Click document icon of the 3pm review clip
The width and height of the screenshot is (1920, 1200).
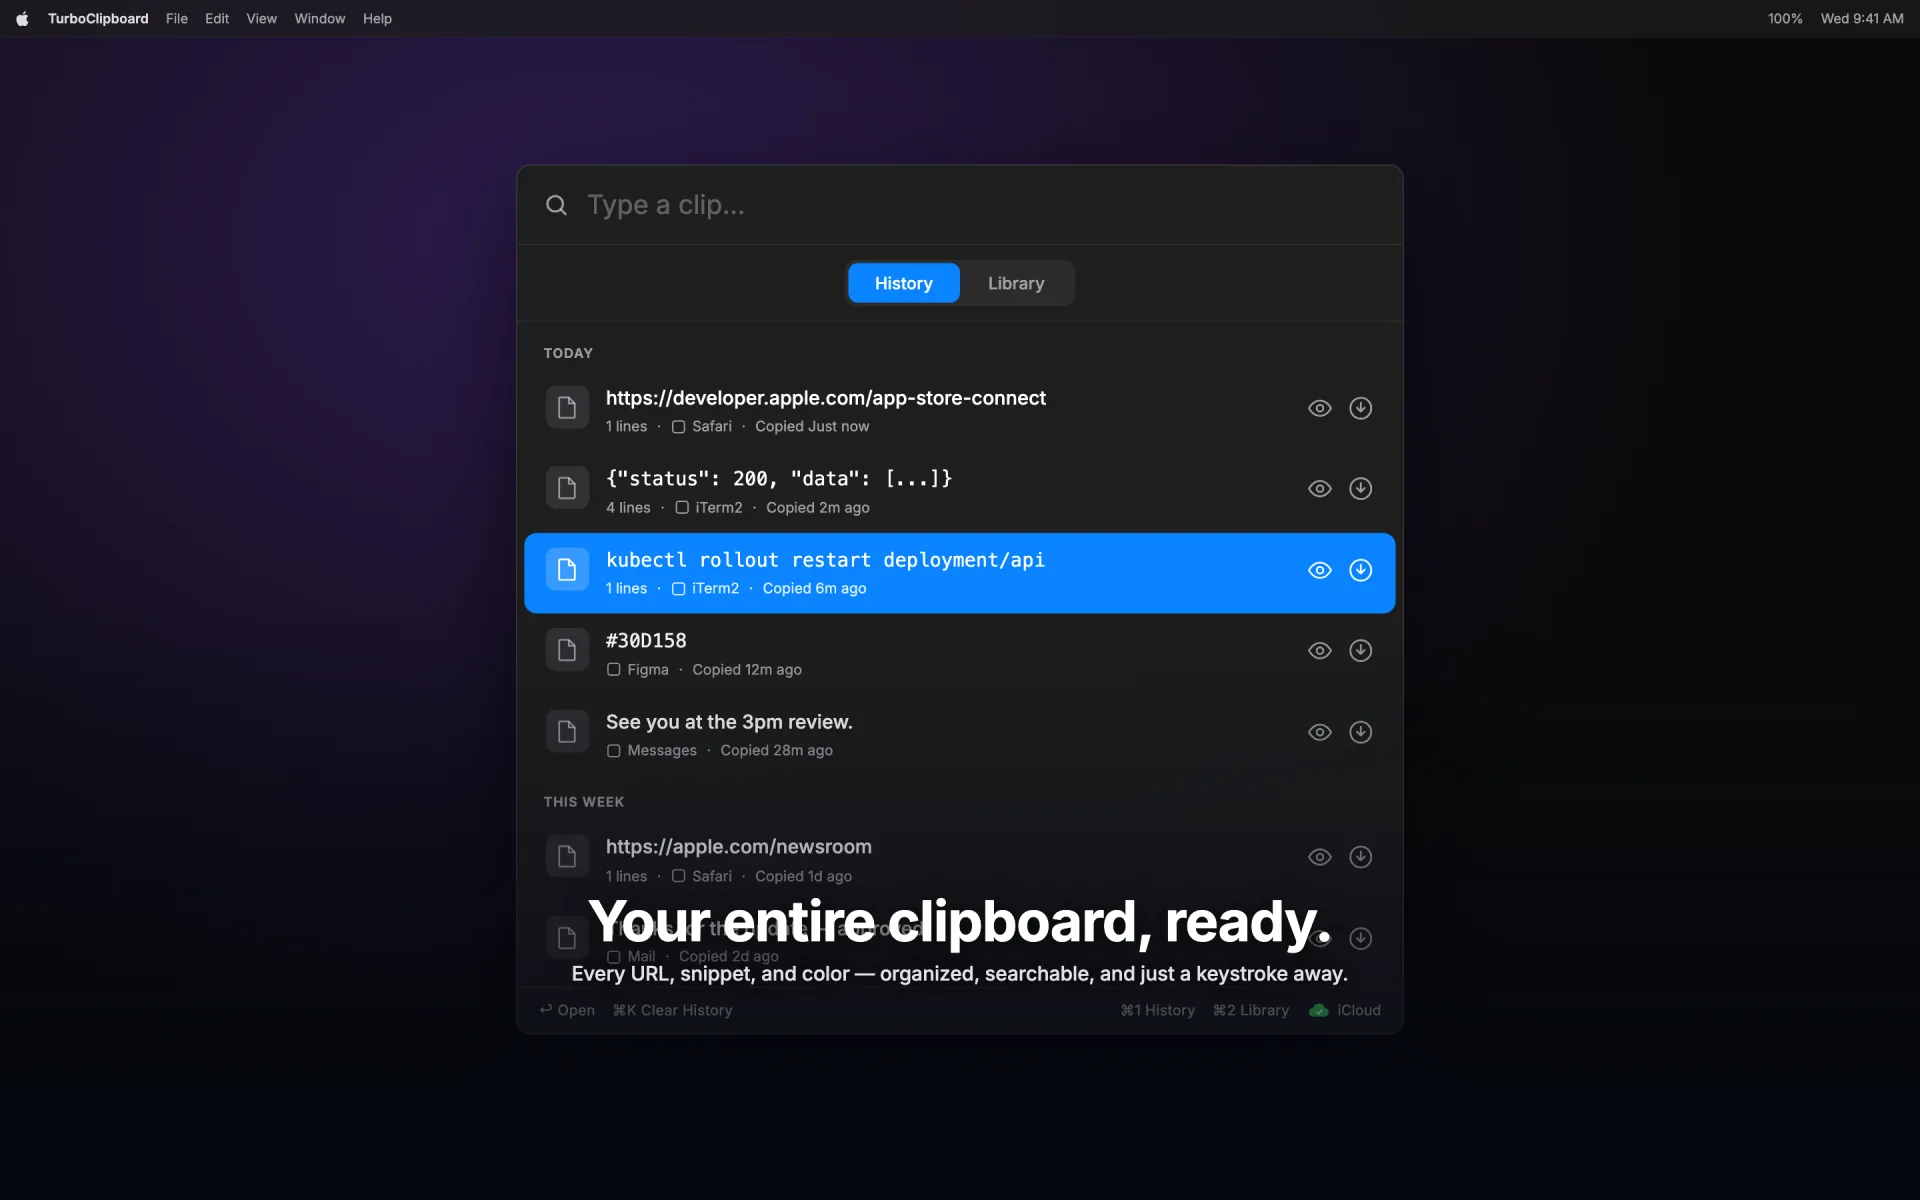567,732
